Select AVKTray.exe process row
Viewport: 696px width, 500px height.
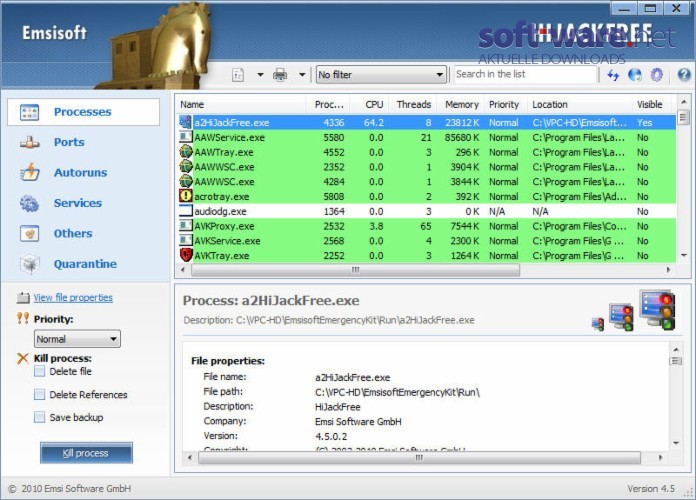point(426,255)
